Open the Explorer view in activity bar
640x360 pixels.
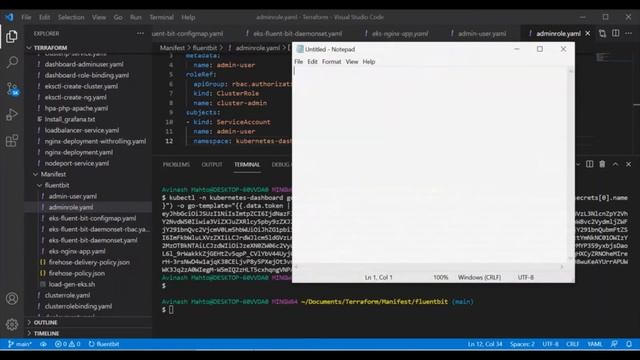click(x=12, y=36)
